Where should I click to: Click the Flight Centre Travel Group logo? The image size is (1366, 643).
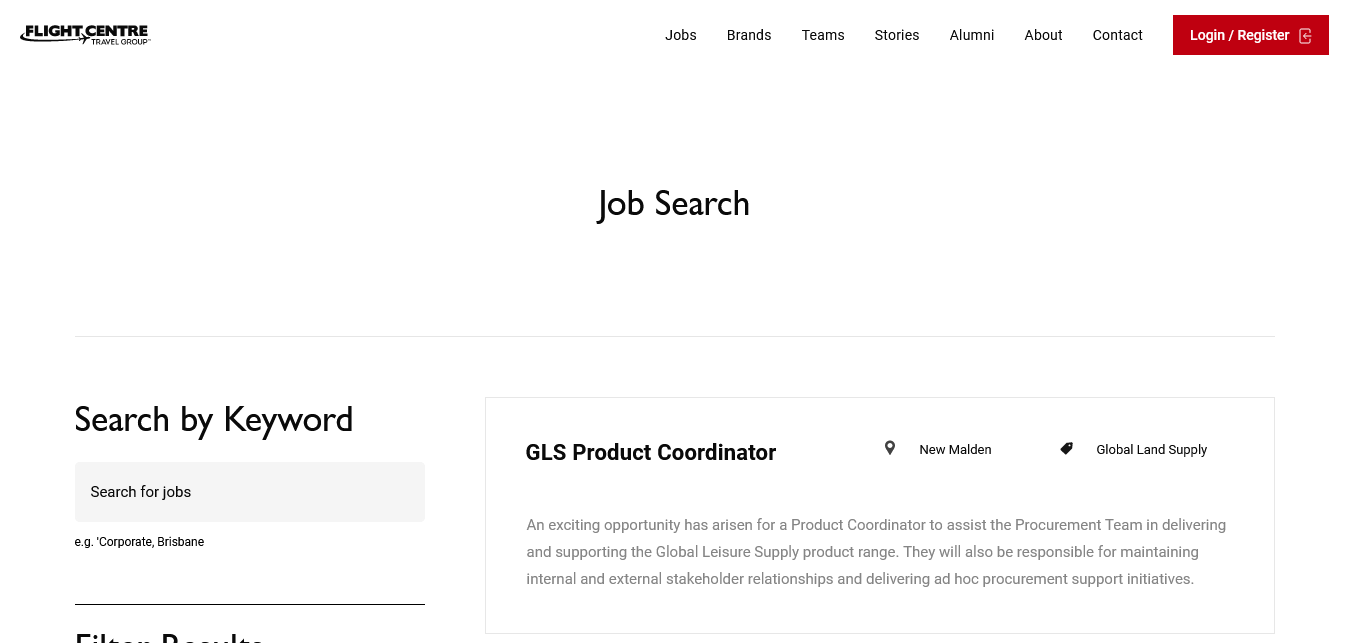coord(85,35)
